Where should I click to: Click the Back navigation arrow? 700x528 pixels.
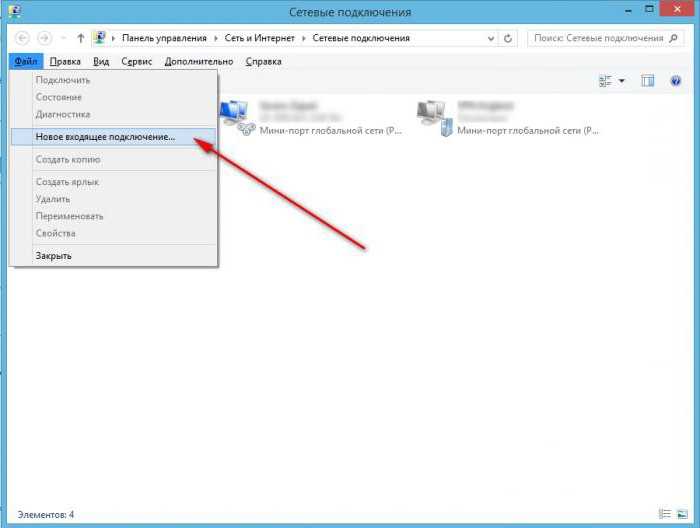(22, 38)
